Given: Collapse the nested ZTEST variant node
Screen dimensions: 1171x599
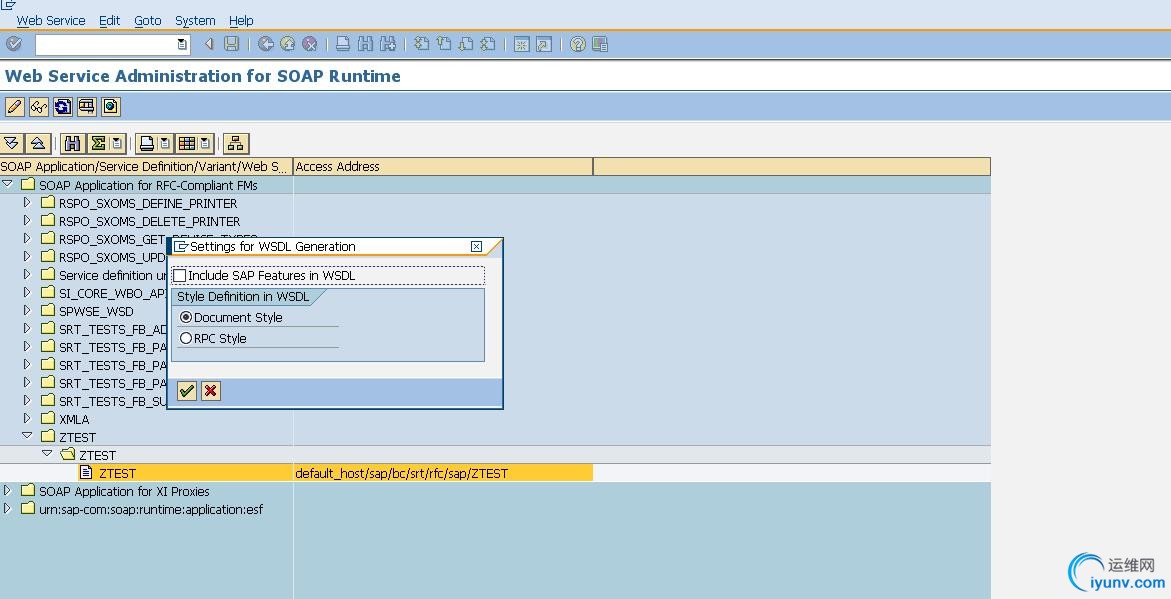Looking at the screenshot, I should coord(47,453).
